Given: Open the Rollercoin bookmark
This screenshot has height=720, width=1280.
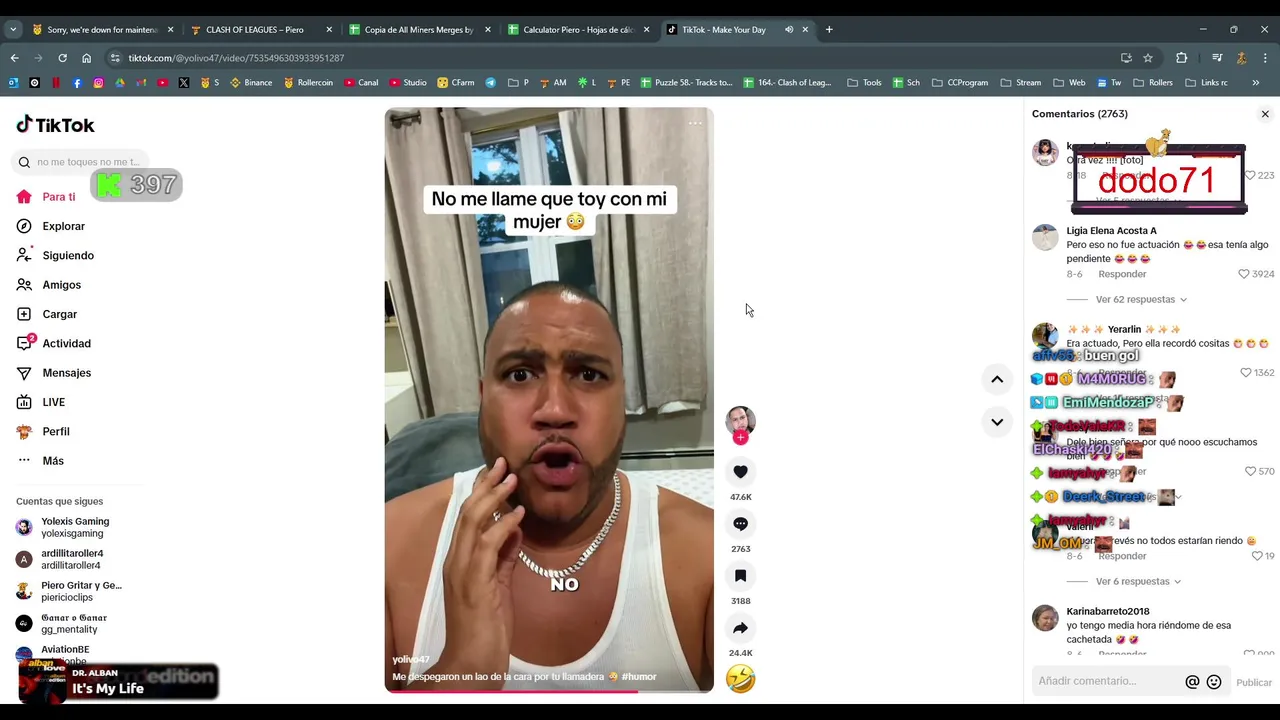Looking at the screenshot, I should pyautogui.click(x=307, y=83).
